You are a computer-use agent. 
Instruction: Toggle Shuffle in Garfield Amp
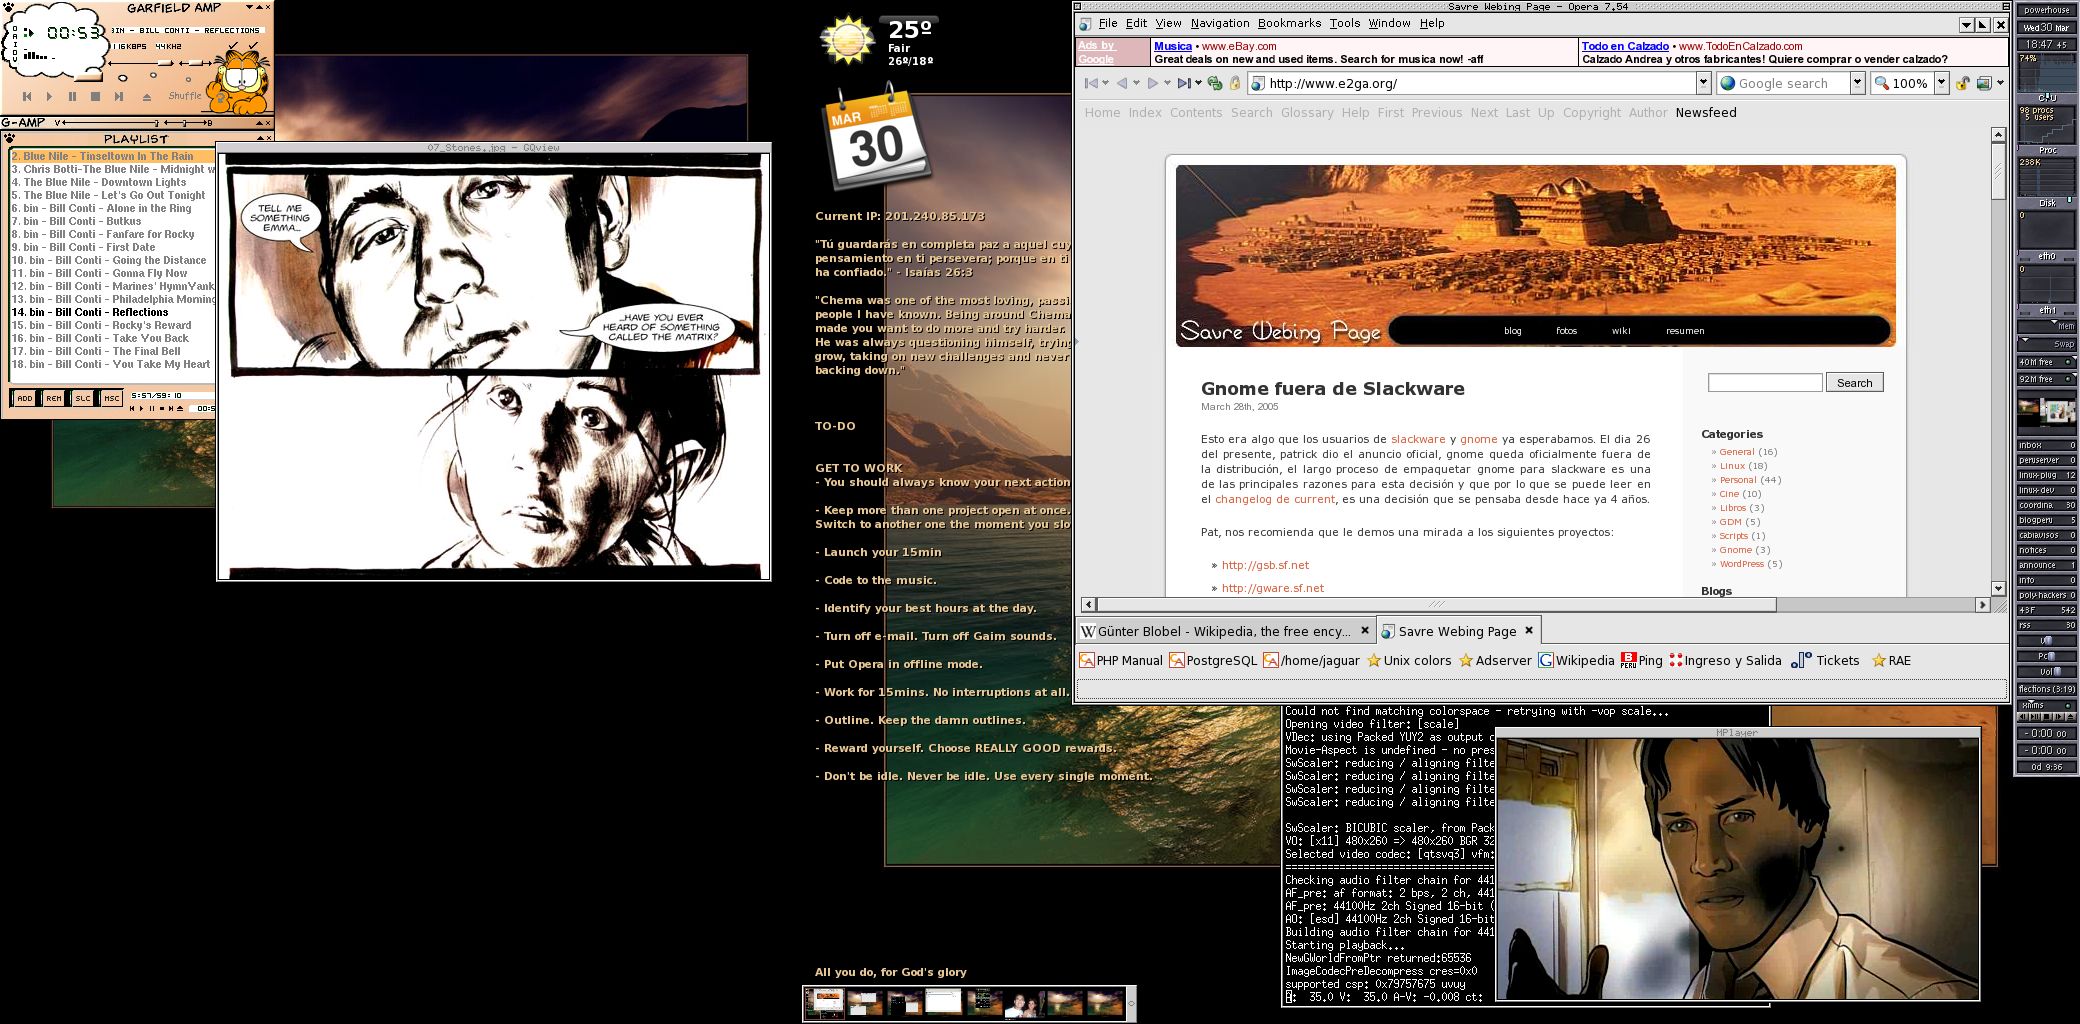pos(185,96)
